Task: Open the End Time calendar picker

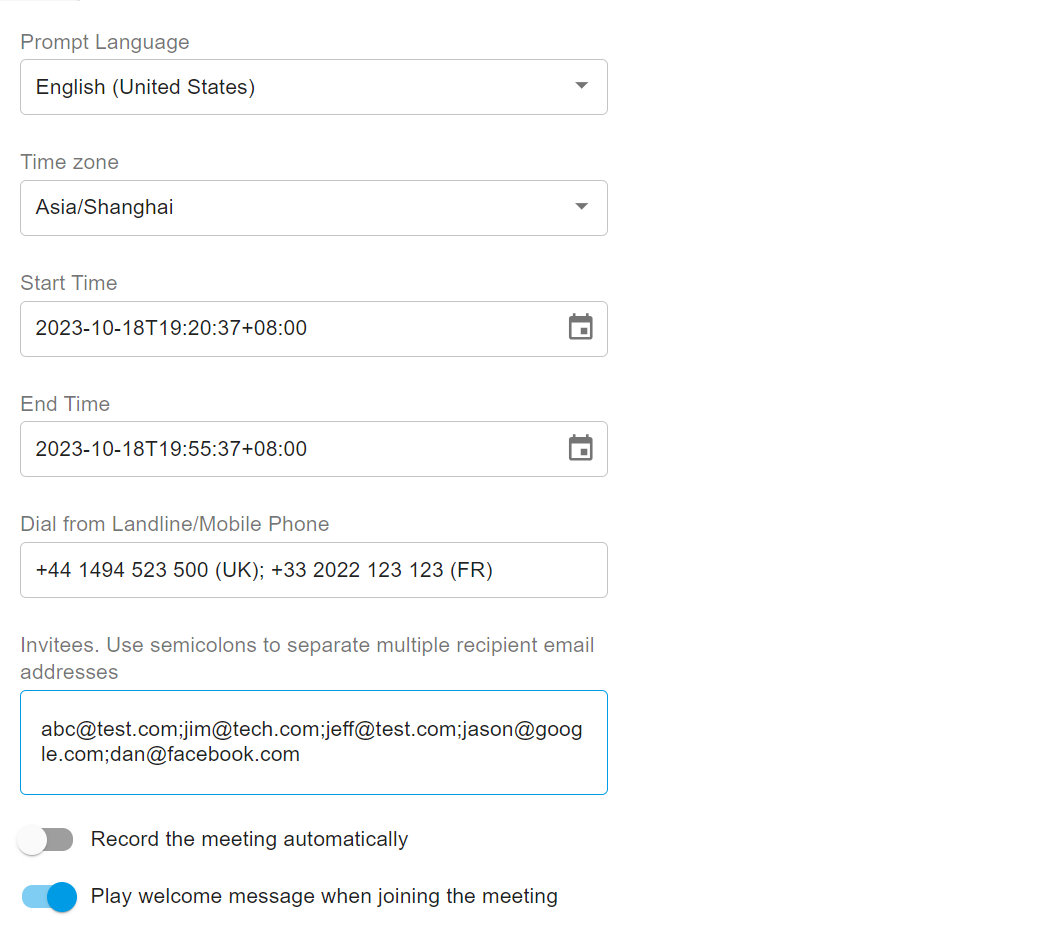Action: pyautogui.click(x=580, y=449)
